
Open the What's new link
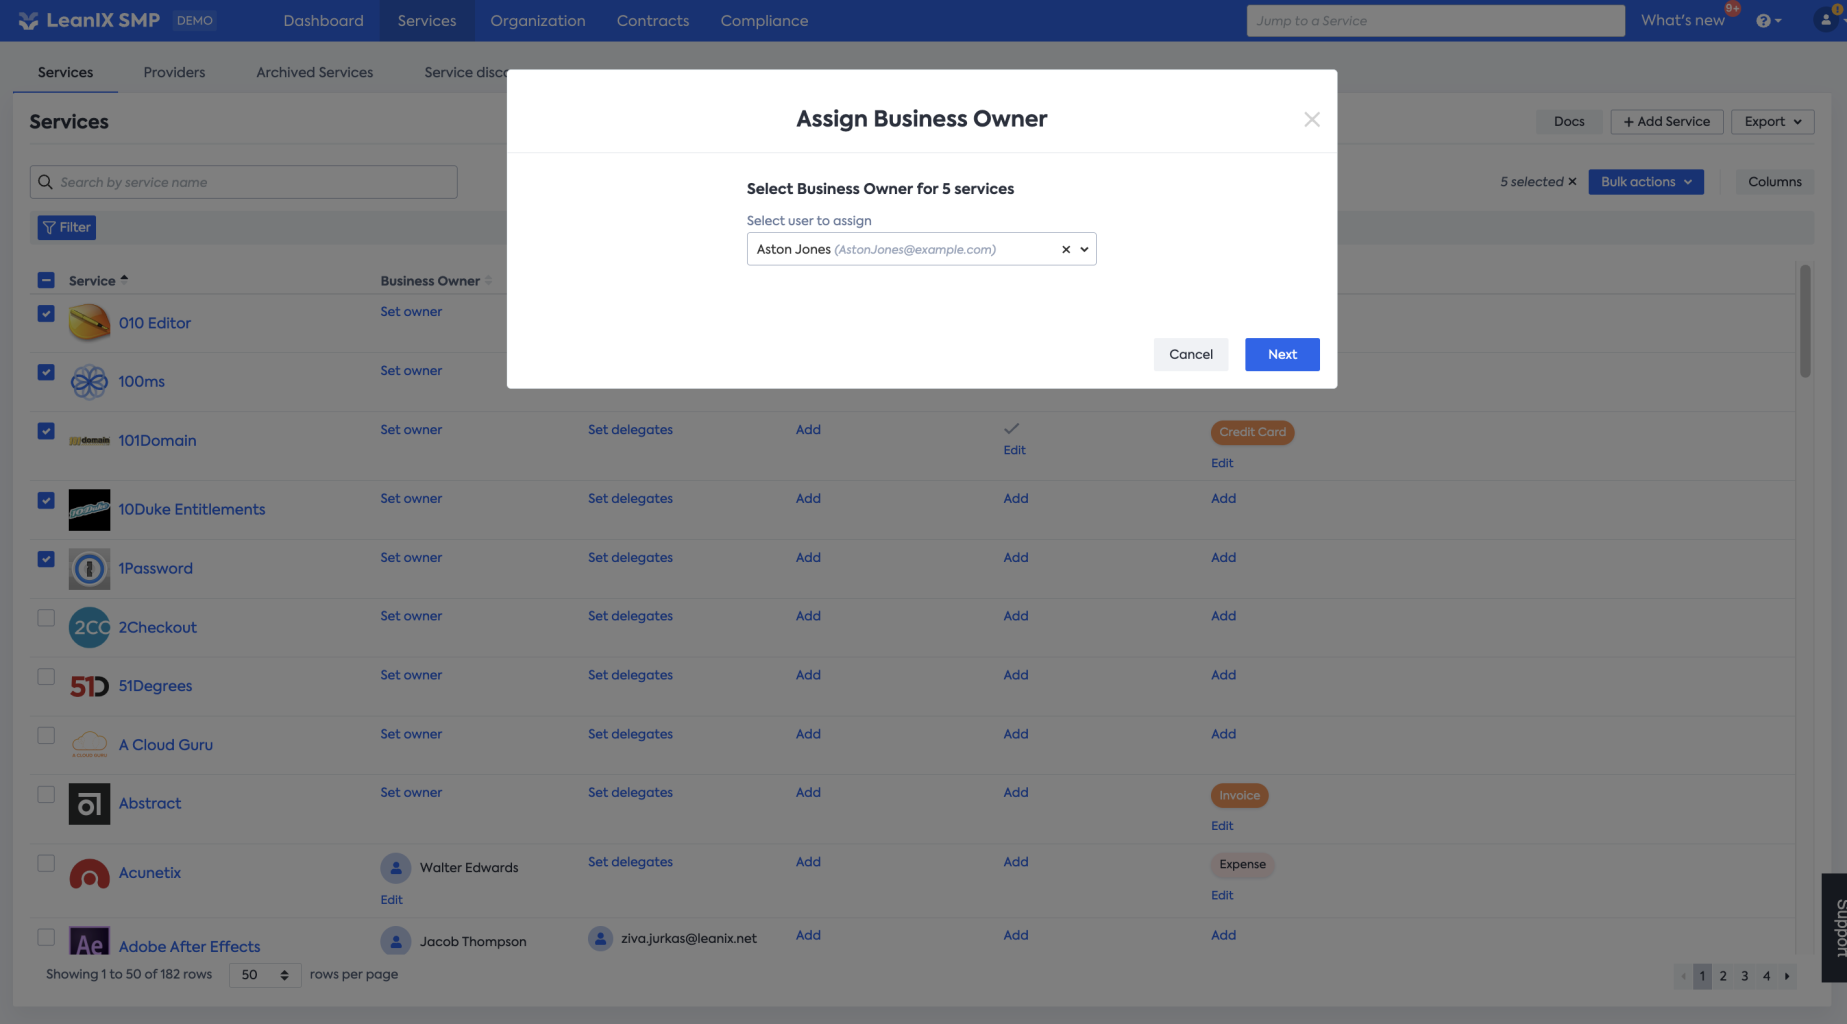pyautogui.click(x=1683, y=21)
